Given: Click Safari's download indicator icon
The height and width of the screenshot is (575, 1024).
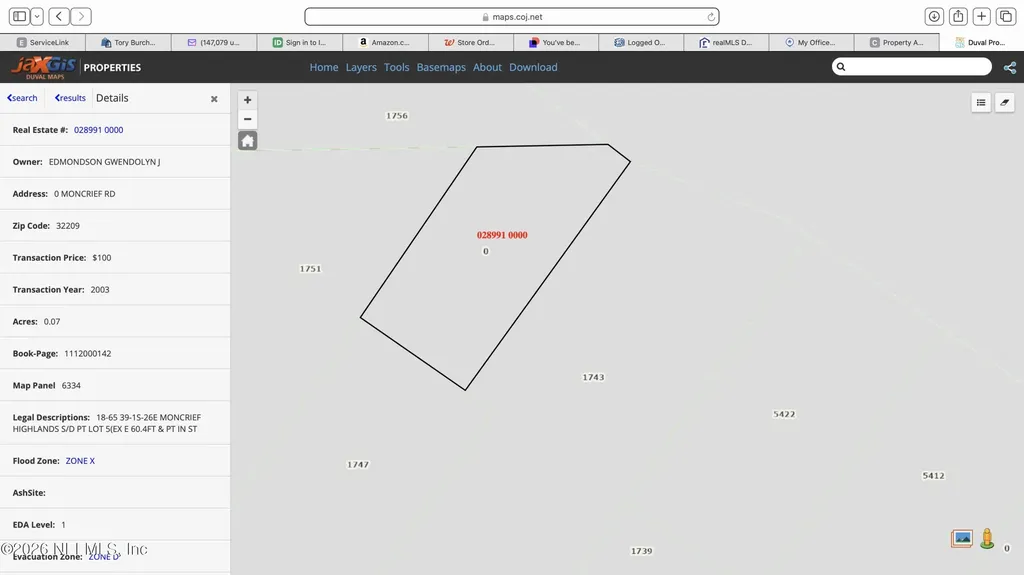Looking at the screenshot, I should pyautogui.click(x=934, y=16).
